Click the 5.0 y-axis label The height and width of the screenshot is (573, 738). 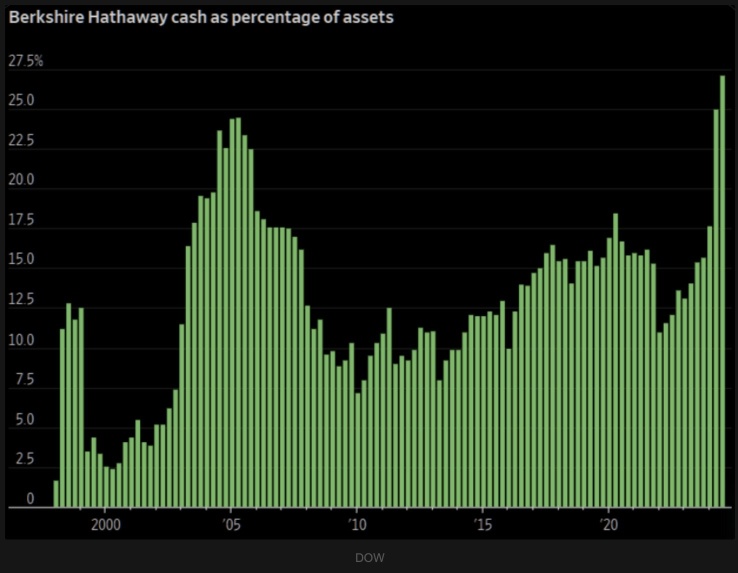point(23,421)
